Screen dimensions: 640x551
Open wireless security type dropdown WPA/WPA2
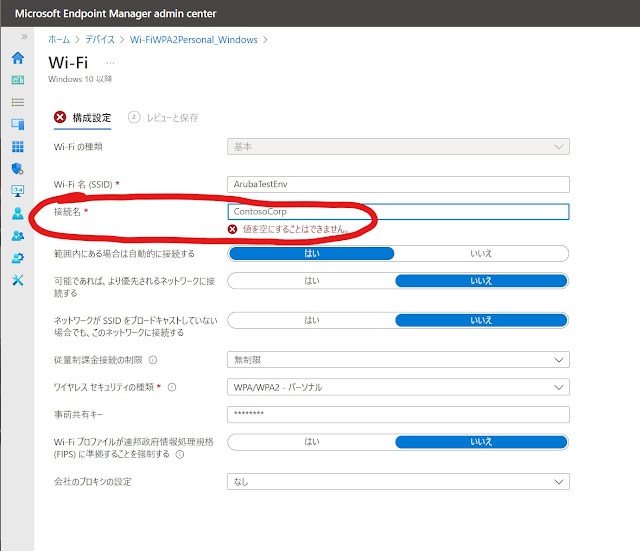pos(398,387)
